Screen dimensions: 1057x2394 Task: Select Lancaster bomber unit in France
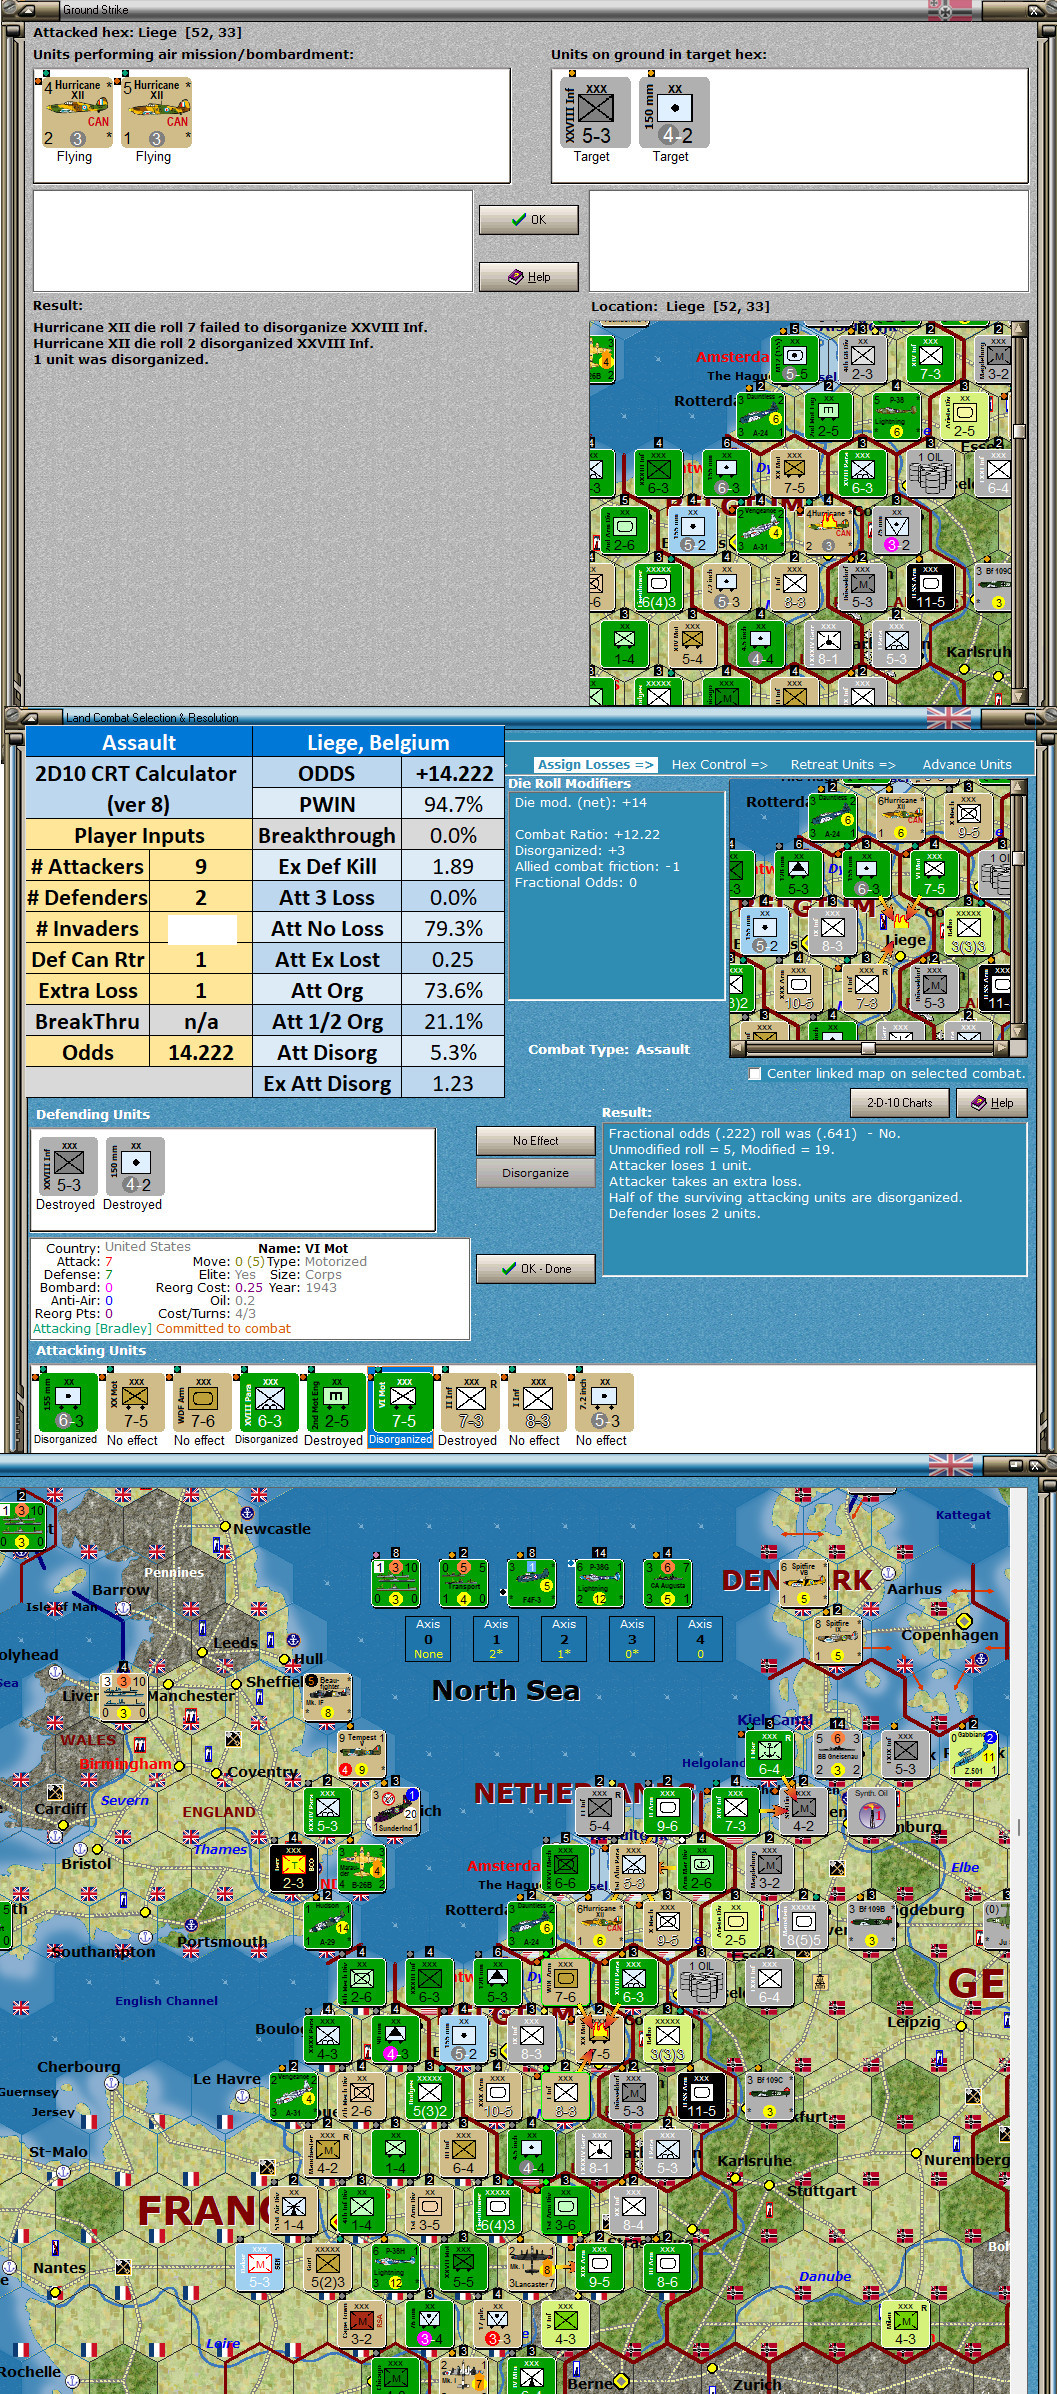click(531, 2267)
